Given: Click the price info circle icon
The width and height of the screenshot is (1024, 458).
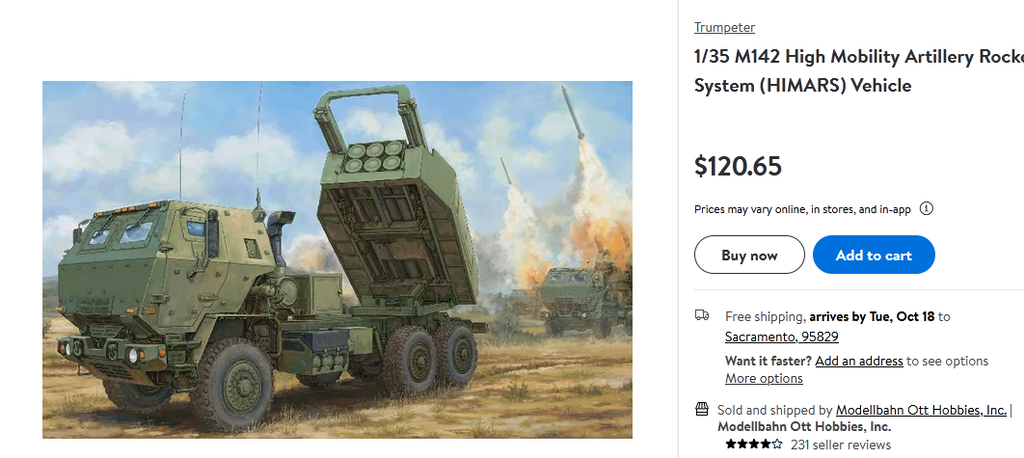Looking at the screenshot, I should pyautogui.click(x=926, y=209).
